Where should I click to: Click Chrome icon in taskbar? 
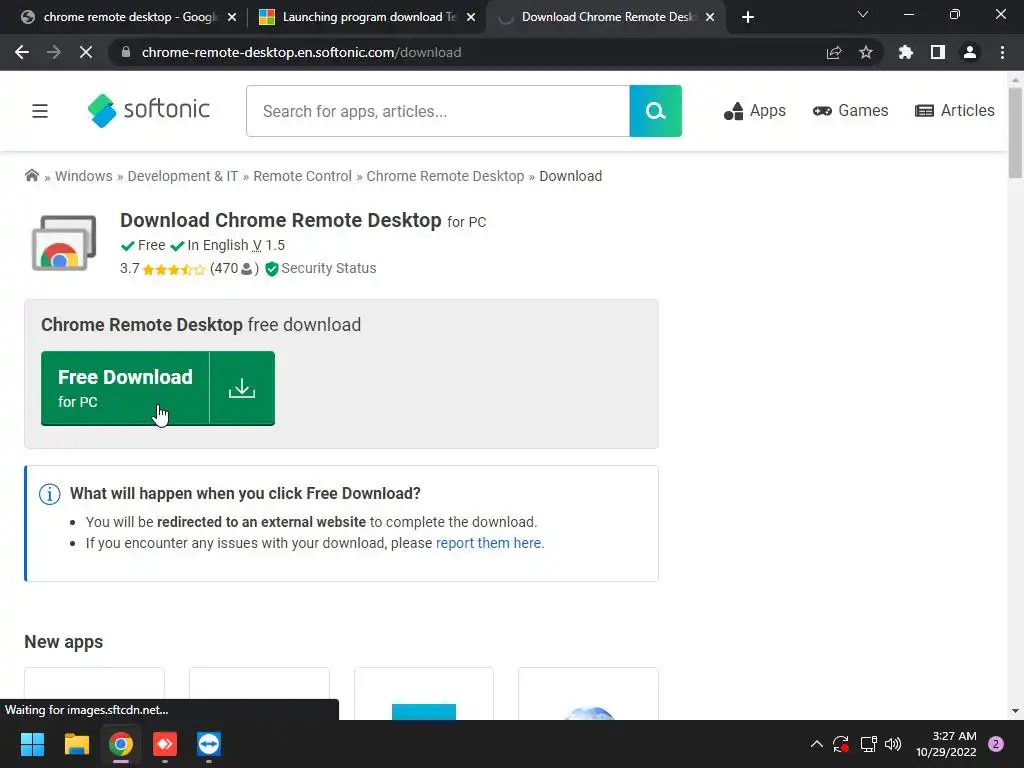pos(121,744)
